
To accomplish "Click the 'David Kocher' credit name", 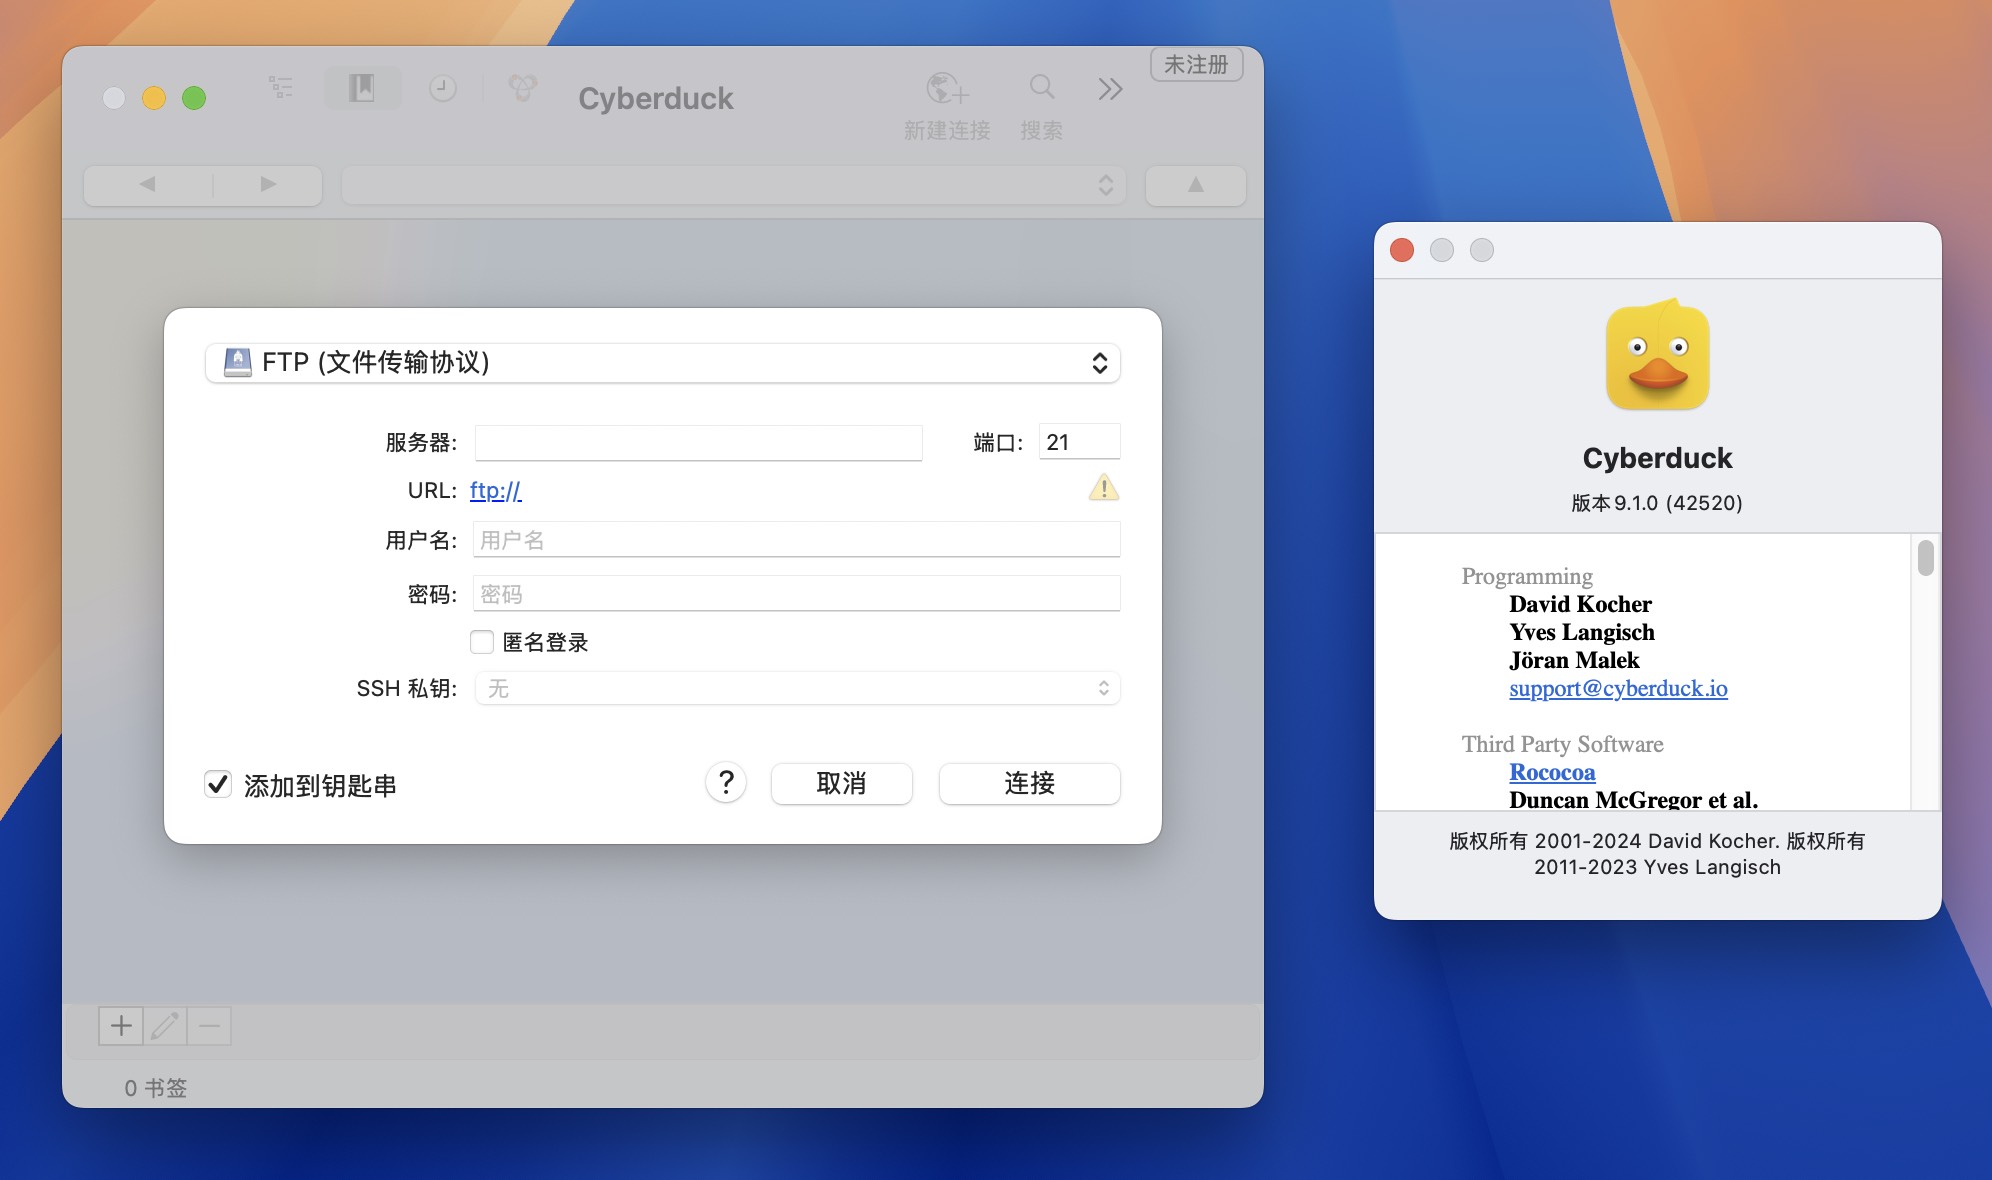I will pos(1580,604).
